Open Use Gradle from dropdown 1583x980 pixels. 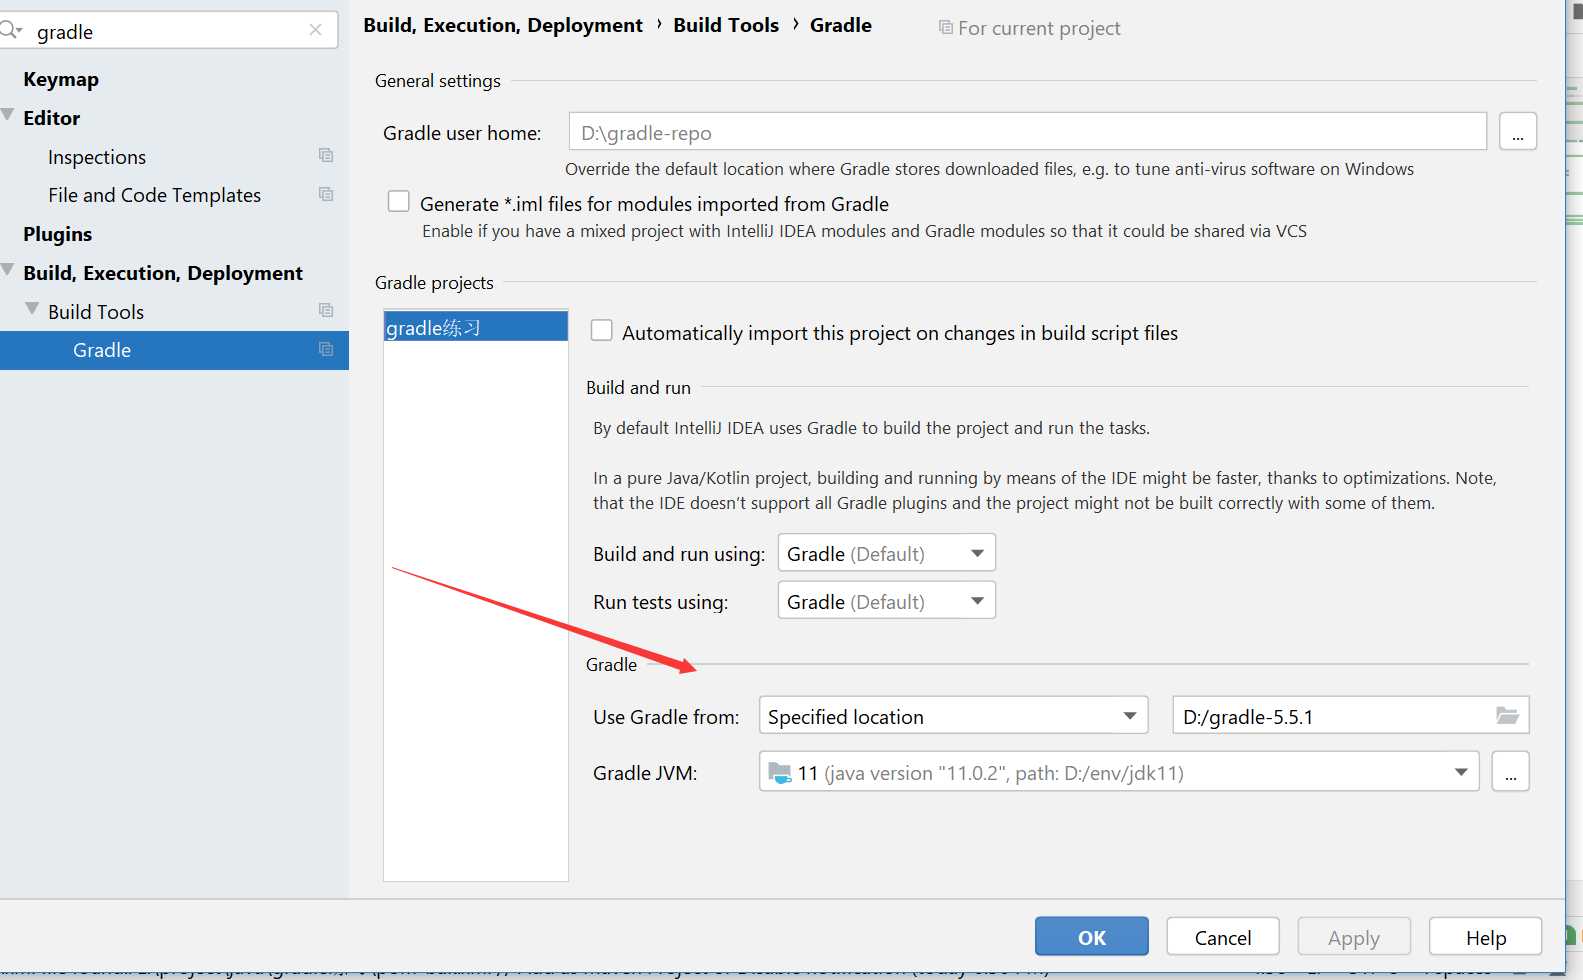(x=953, y=716)
